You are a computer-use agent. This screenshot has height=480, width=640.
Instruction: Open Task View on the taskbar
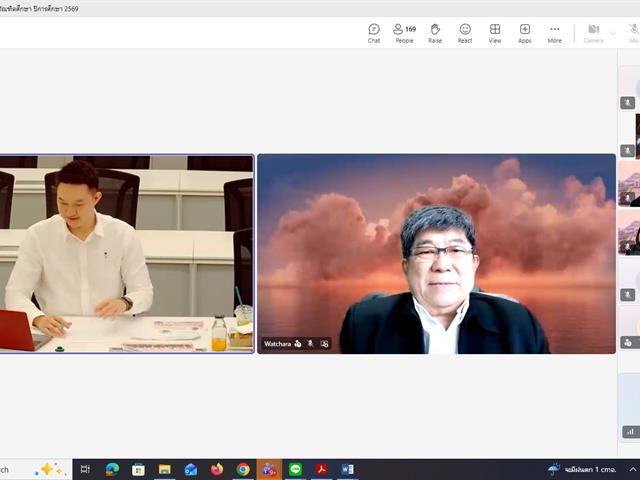[85, 469]
